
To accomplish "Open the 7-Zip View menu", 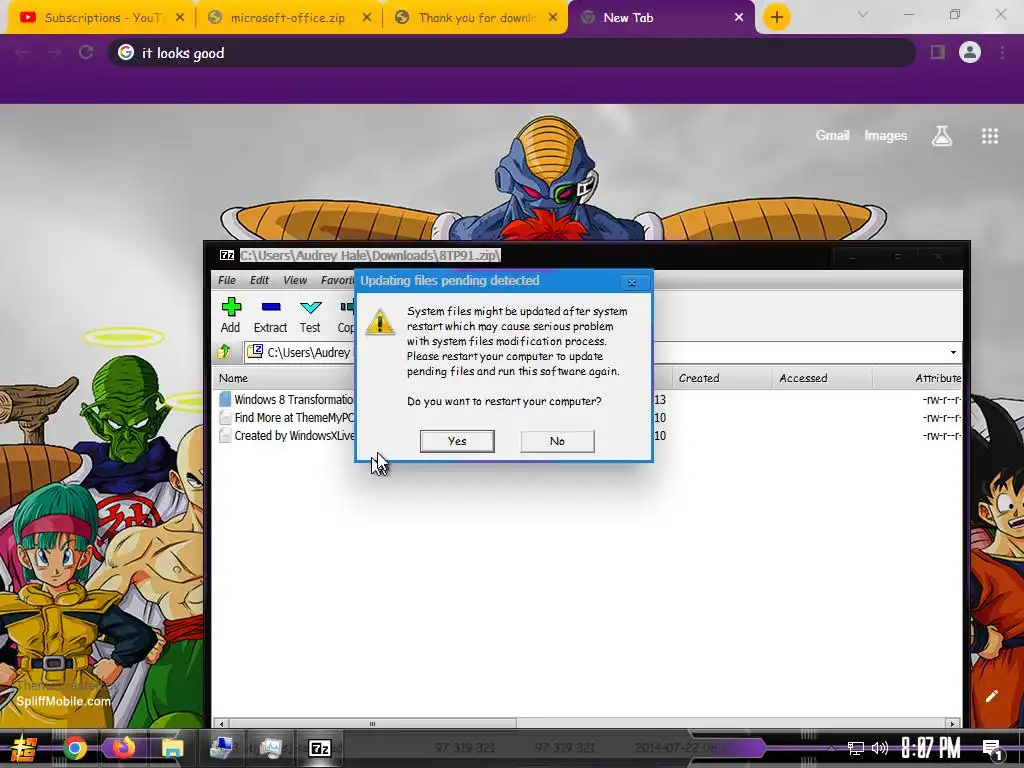I will [x=295, y=280].
